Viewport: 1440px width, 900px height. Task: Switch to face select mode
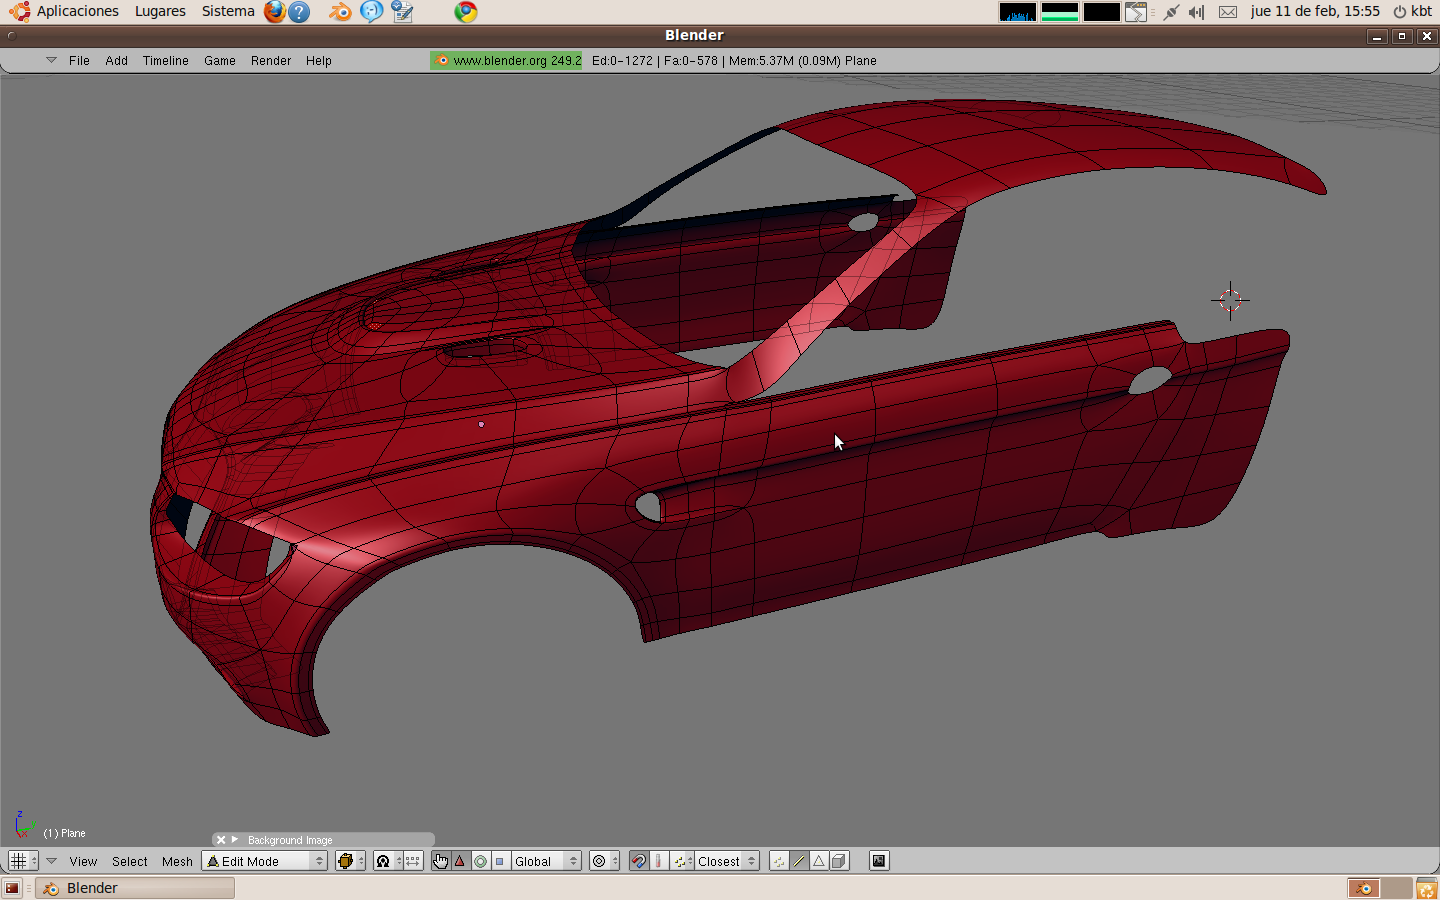click(x=819, y=861)
